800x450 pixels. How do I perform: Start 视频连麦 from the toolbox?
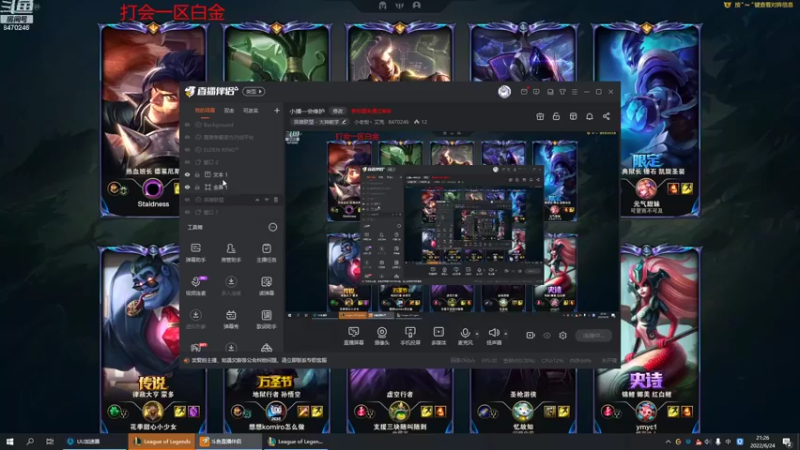click(195, 286)
